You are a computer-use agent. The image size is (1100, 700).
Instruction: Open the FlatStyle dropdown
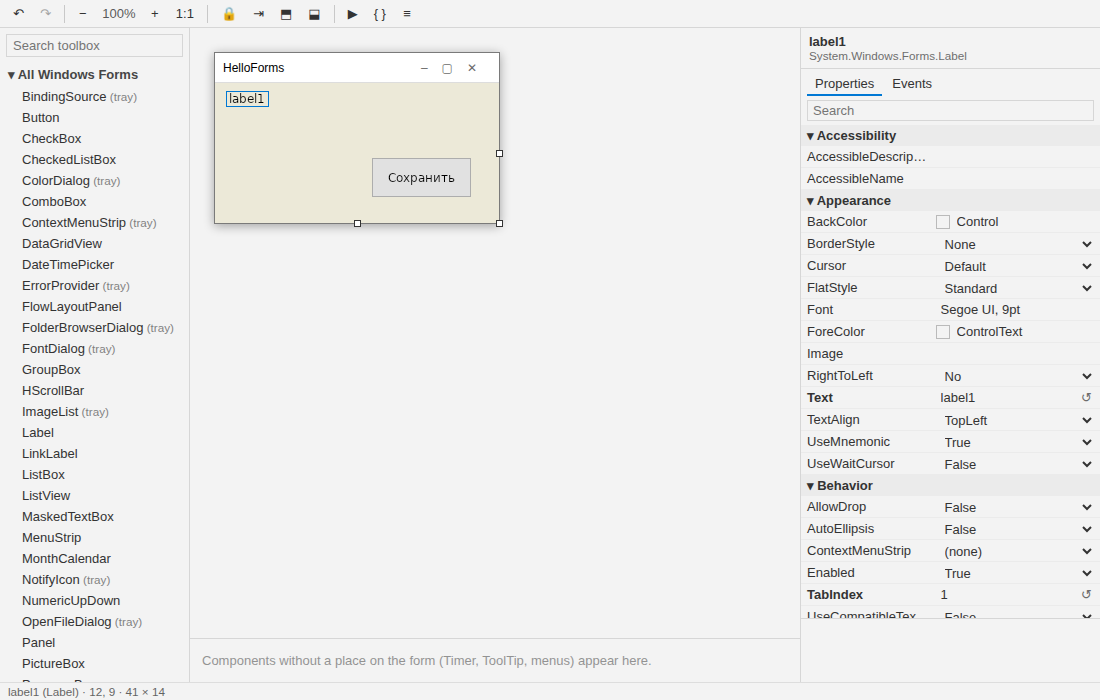(x=1017, y=288)
